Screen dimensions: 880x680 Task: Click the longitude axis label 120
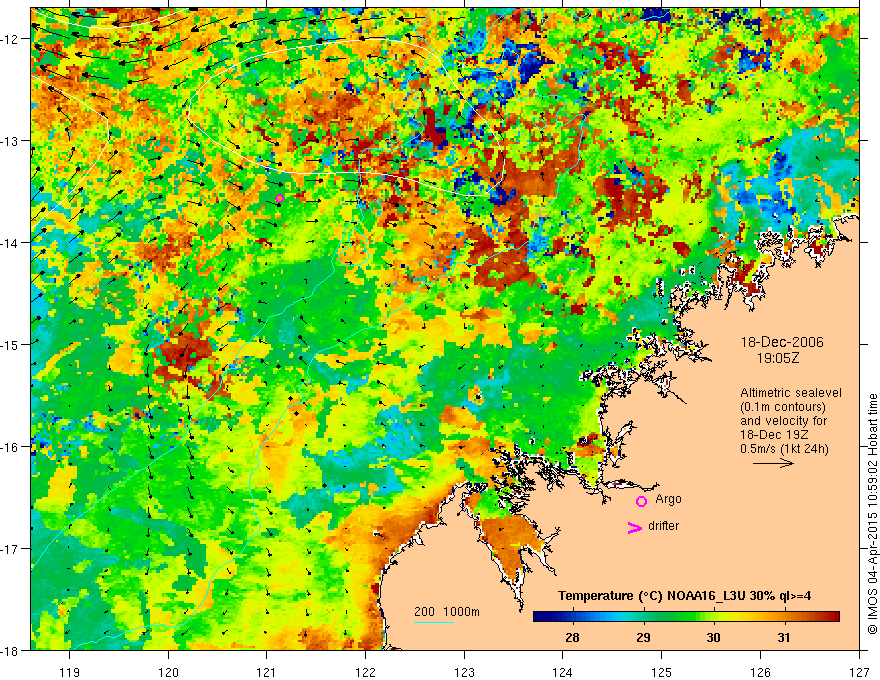[x=168, y=672]
